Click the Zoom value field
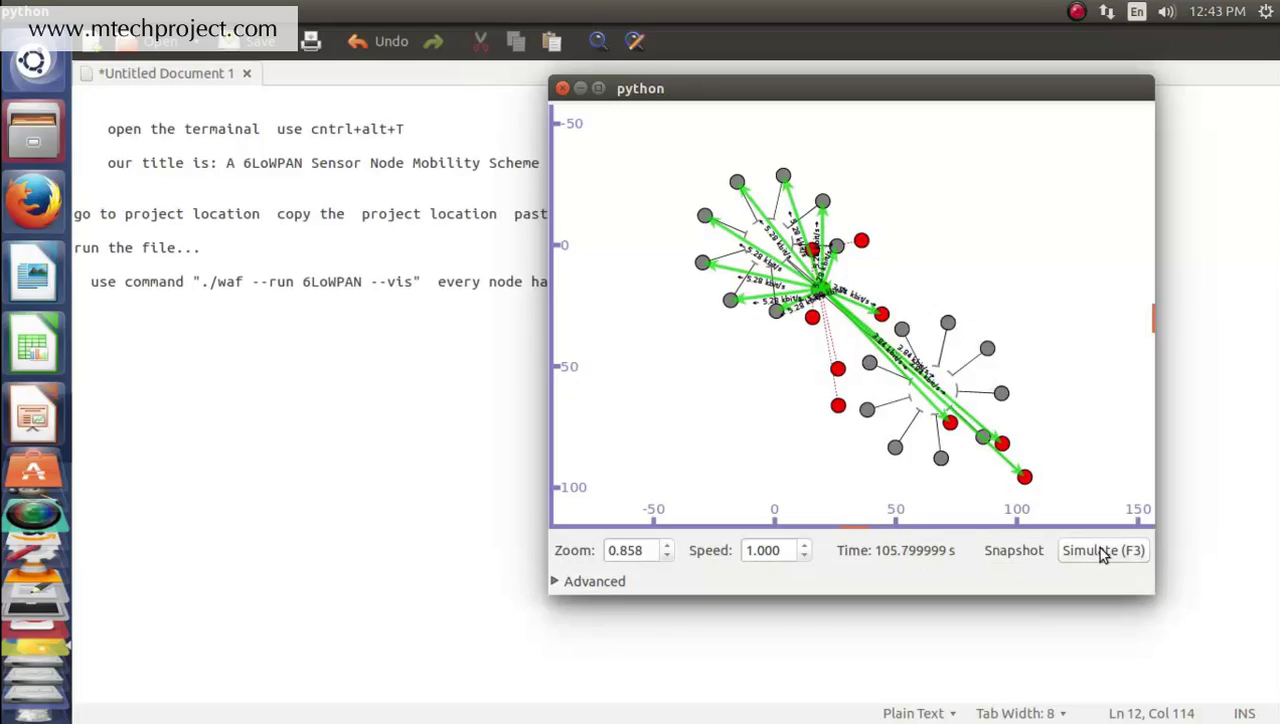 pos(630,550)
